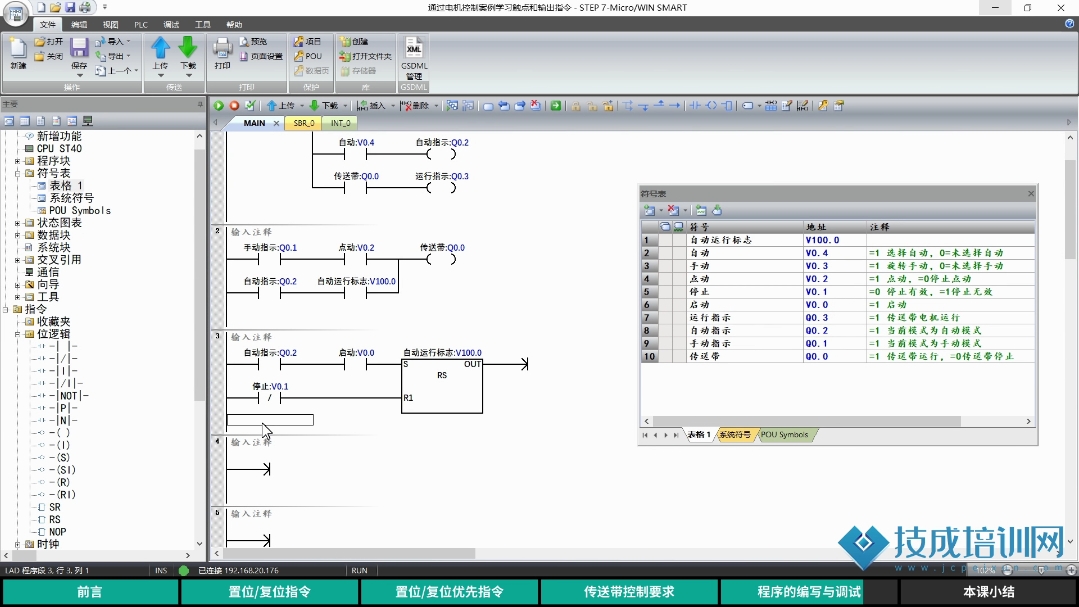Switch to the SBR_0 editor tab
The image size is (1079, 607).
tap(304, 123)
